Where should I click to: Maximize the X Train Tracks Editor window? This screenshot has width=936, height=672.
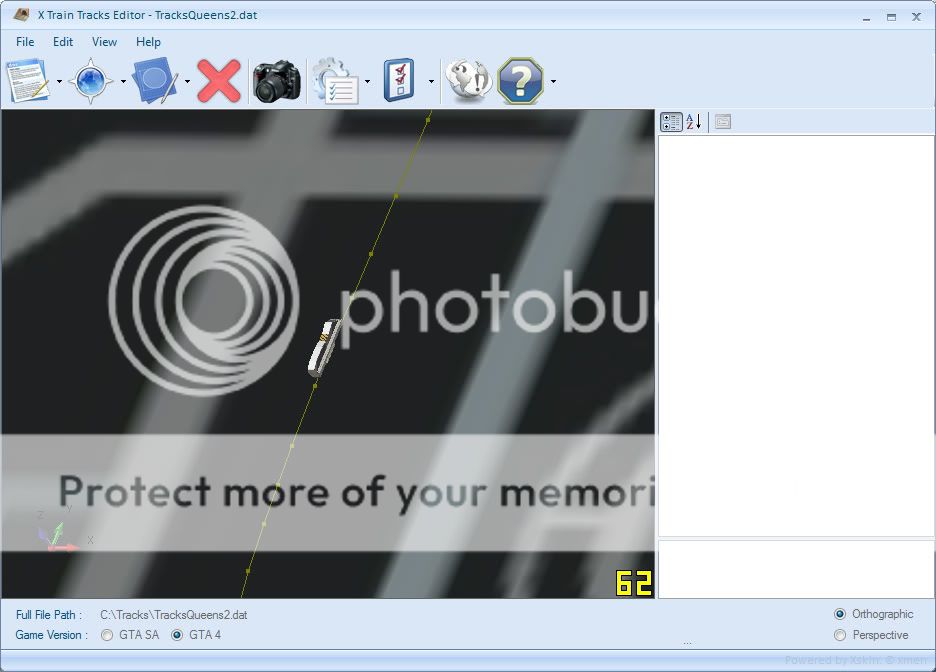click(891, 17)
